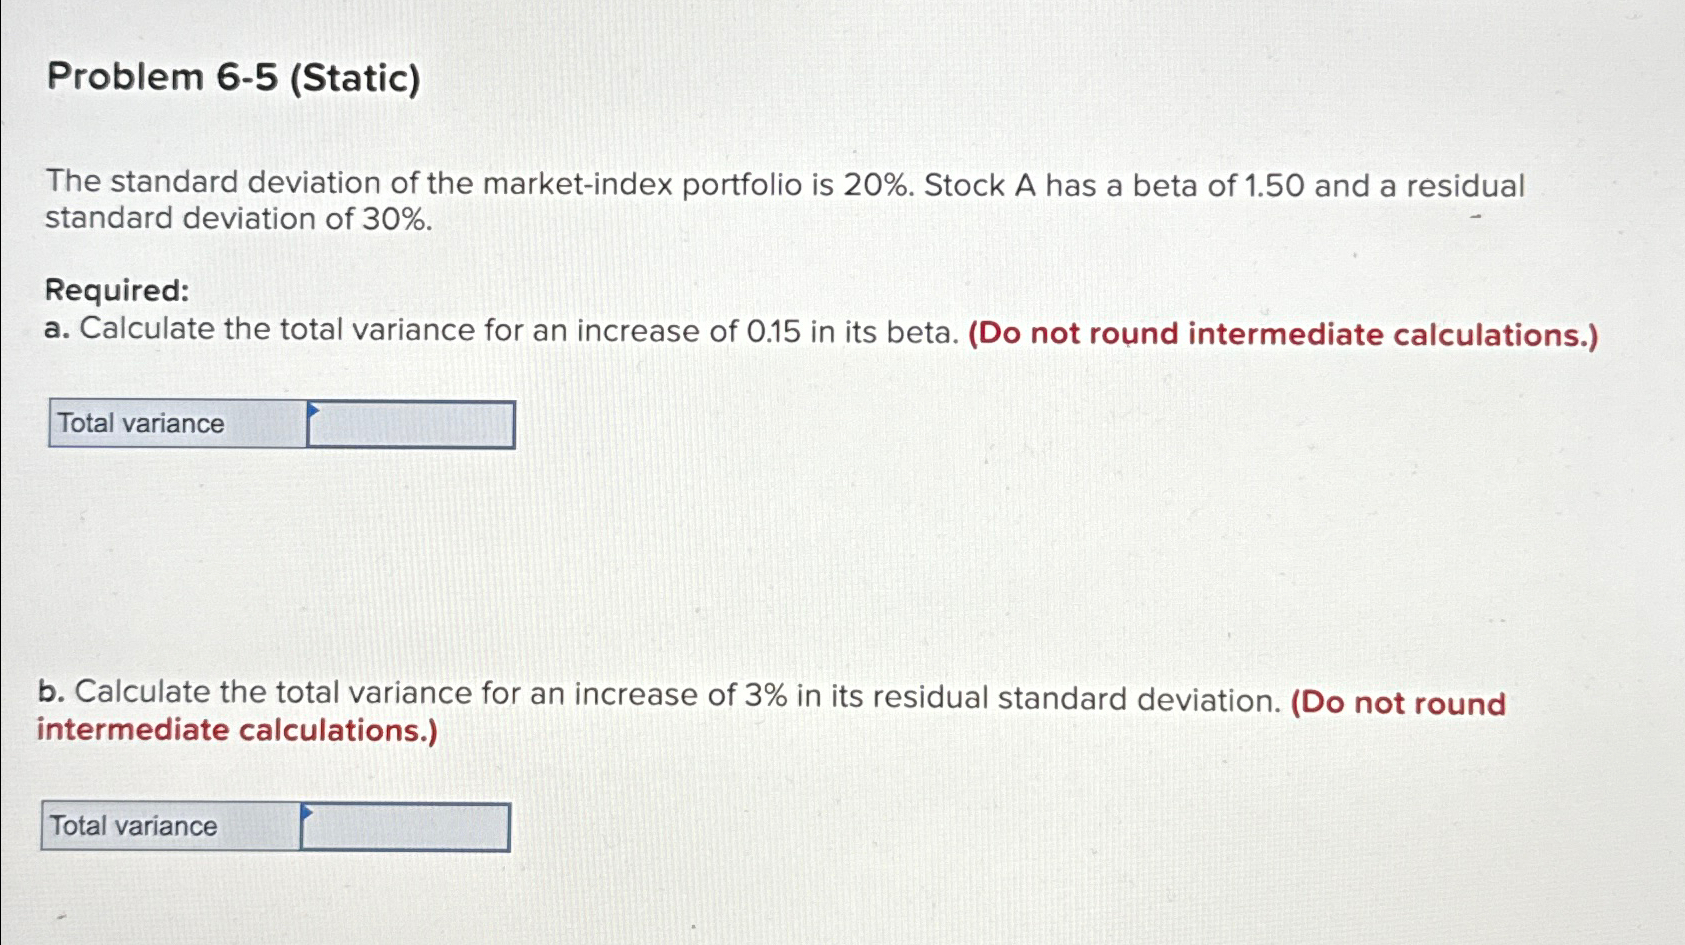
Task: Click the blue corner marker on the second answer box
Action: pyautogui.click(x=307, y=810)
